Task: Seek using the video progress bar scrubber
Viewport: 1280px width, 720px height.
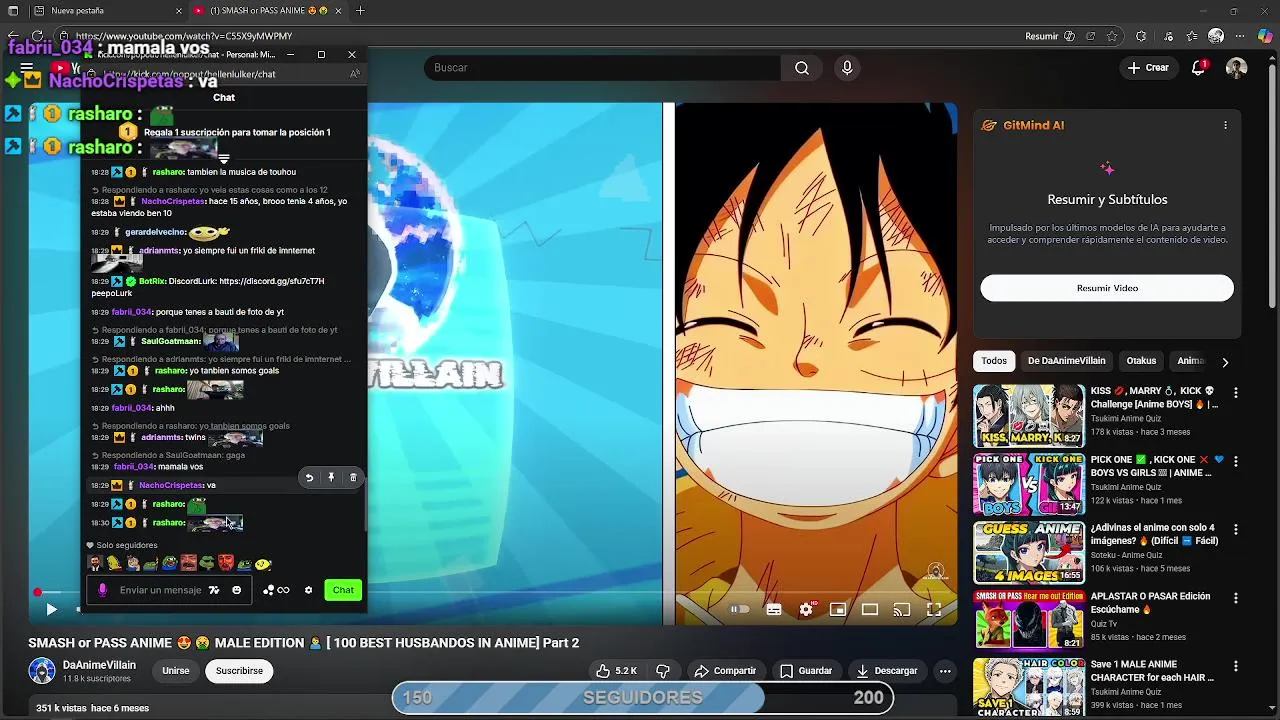Action: (x=37, y=592)
